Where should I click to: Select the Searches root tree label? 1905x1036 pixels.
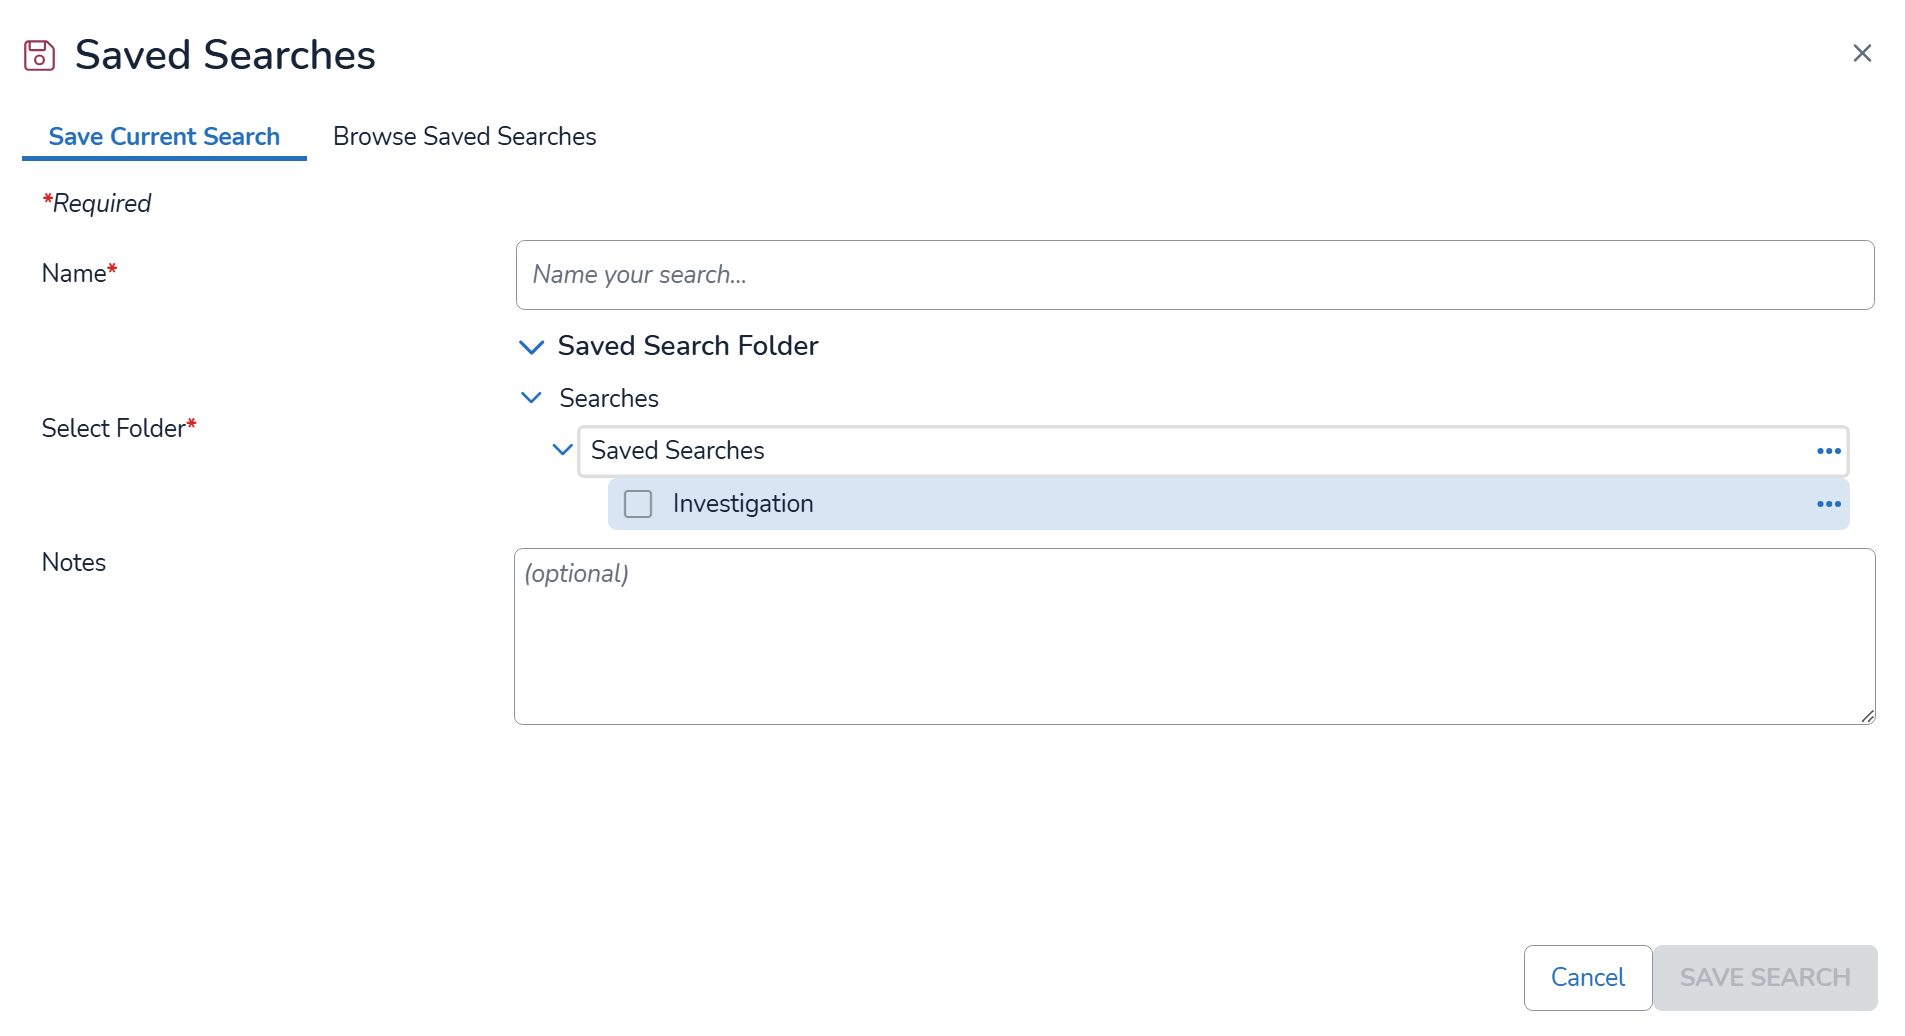[609, 398]
